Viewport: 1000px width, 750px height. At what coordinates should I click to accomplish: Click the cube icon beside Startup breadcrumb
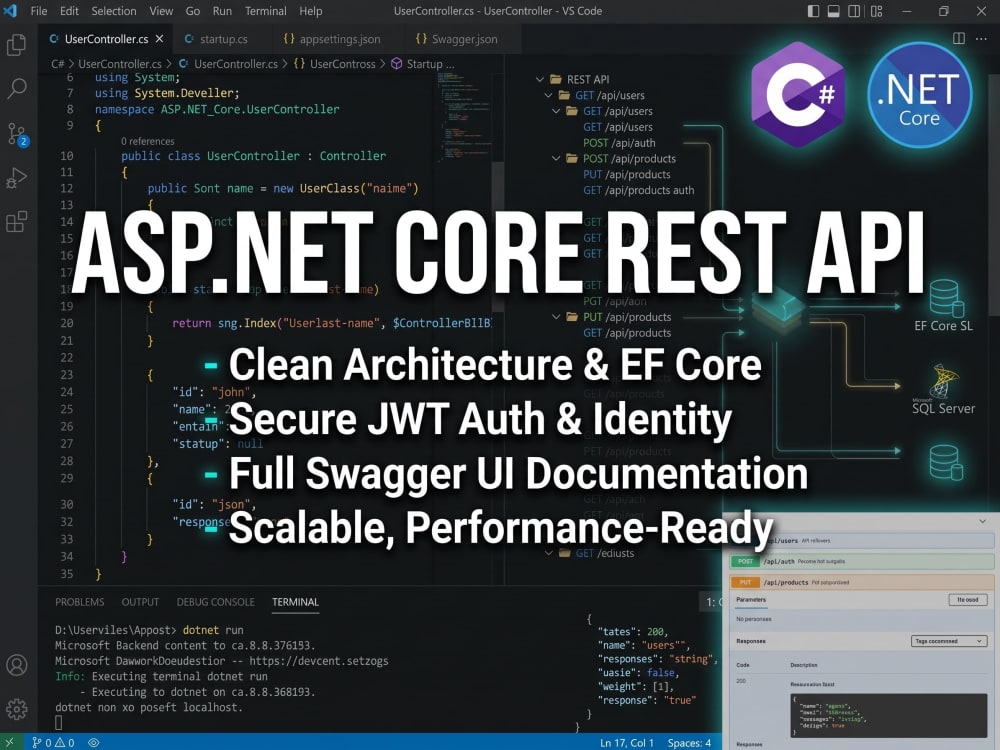tap(397, 64)
